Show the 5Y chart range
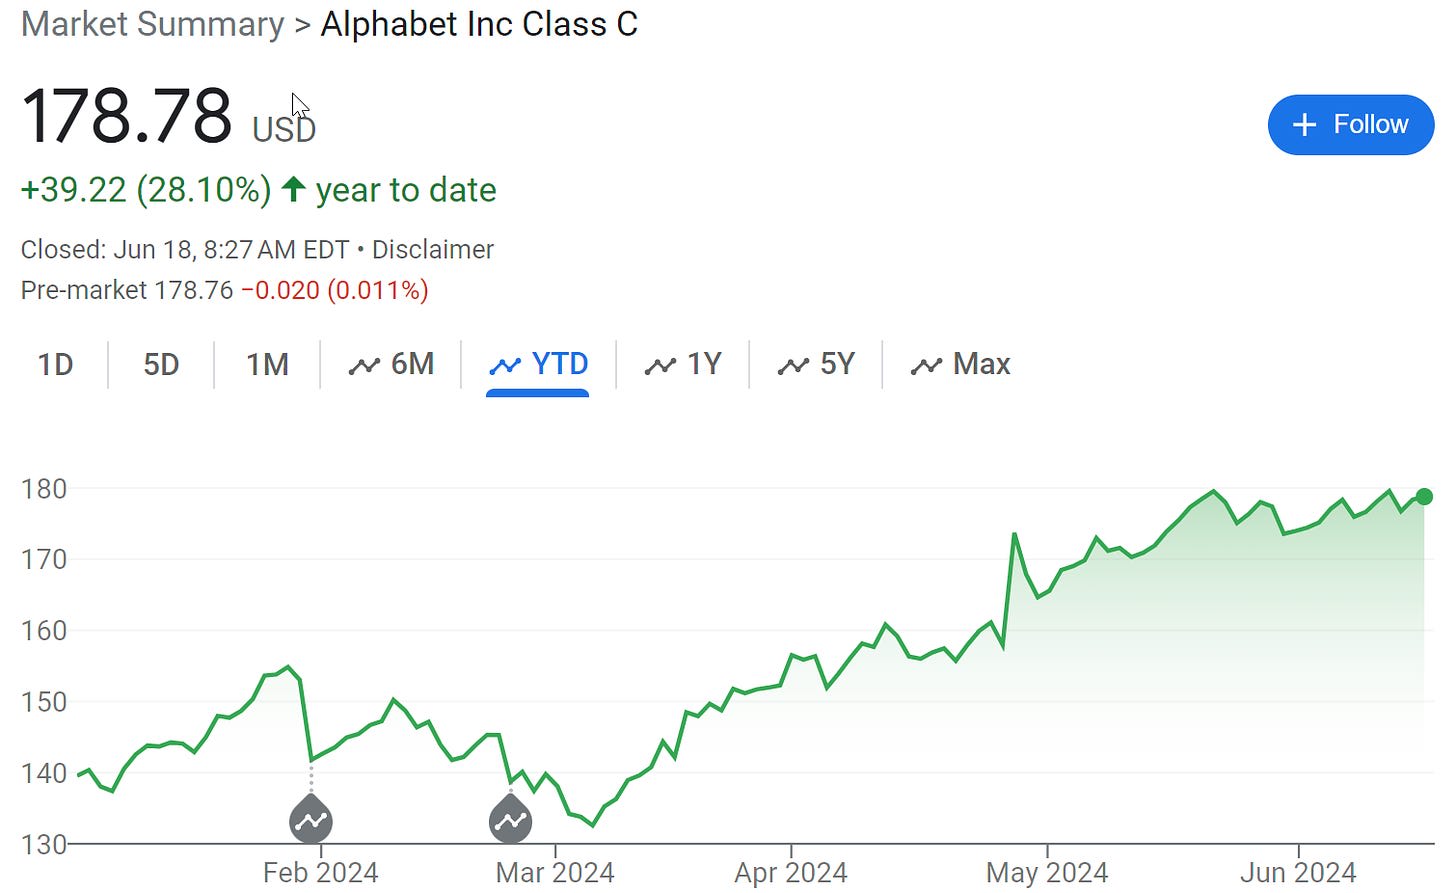Screen dimensions: 1456x893 [x=816, y=364]
